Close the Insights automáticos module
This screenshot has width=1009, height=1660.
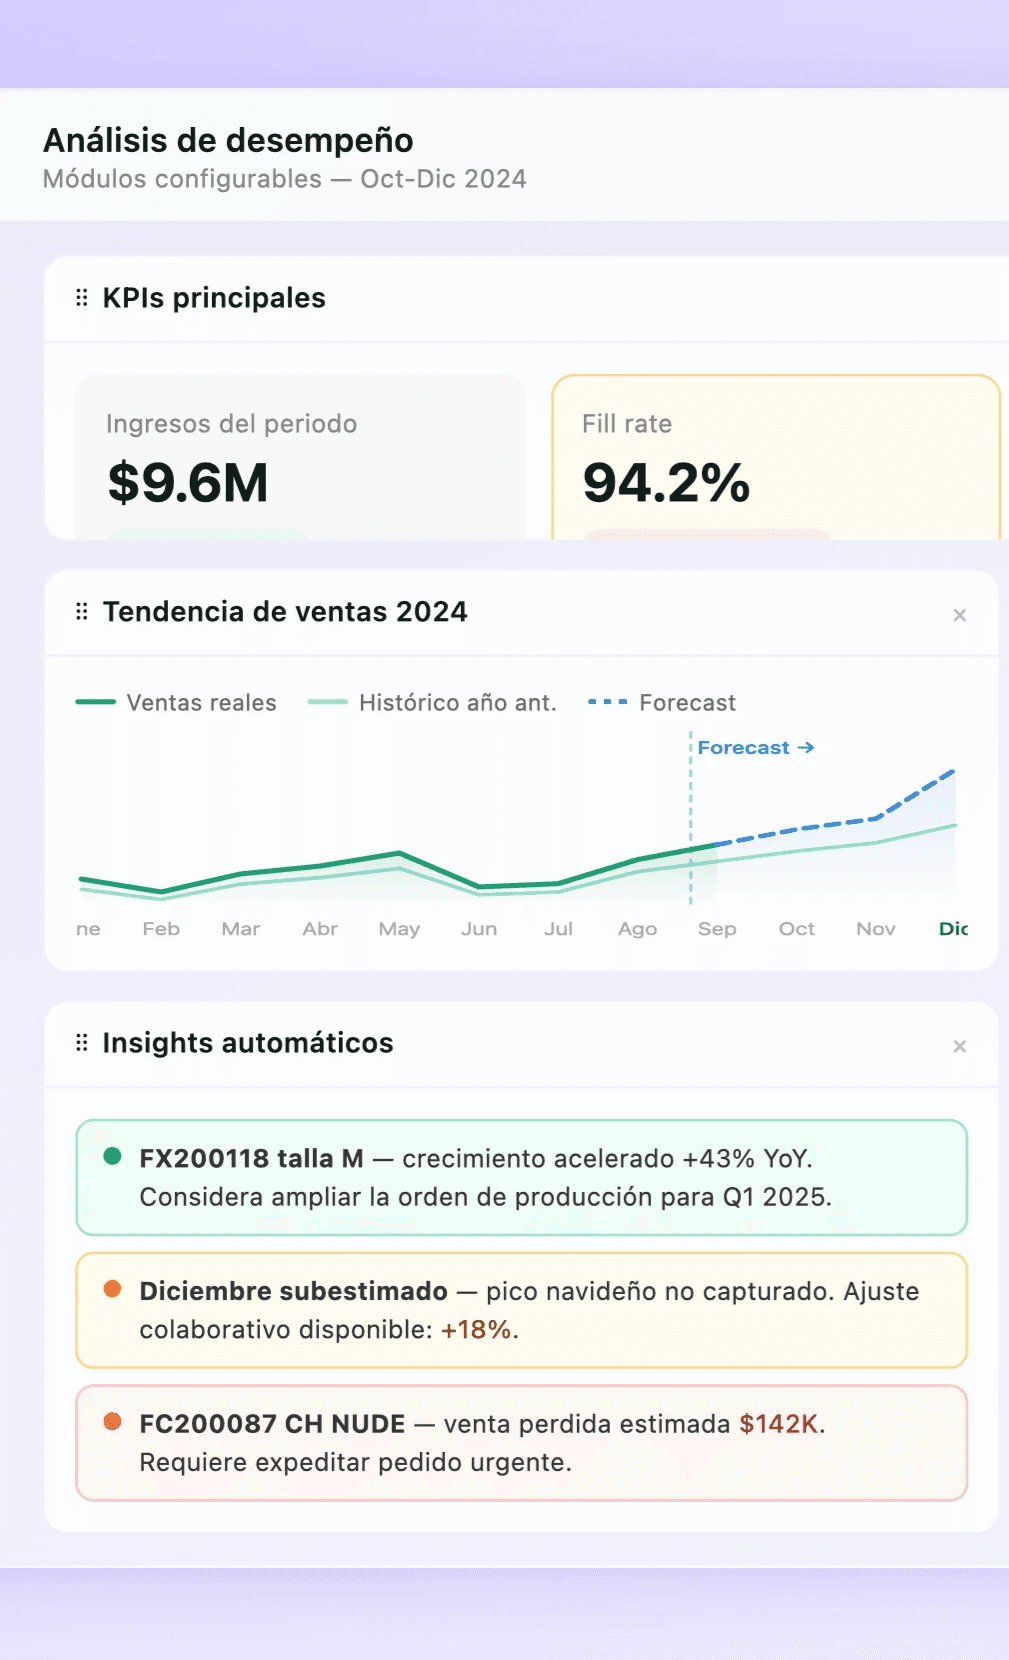click(960, 1046)
